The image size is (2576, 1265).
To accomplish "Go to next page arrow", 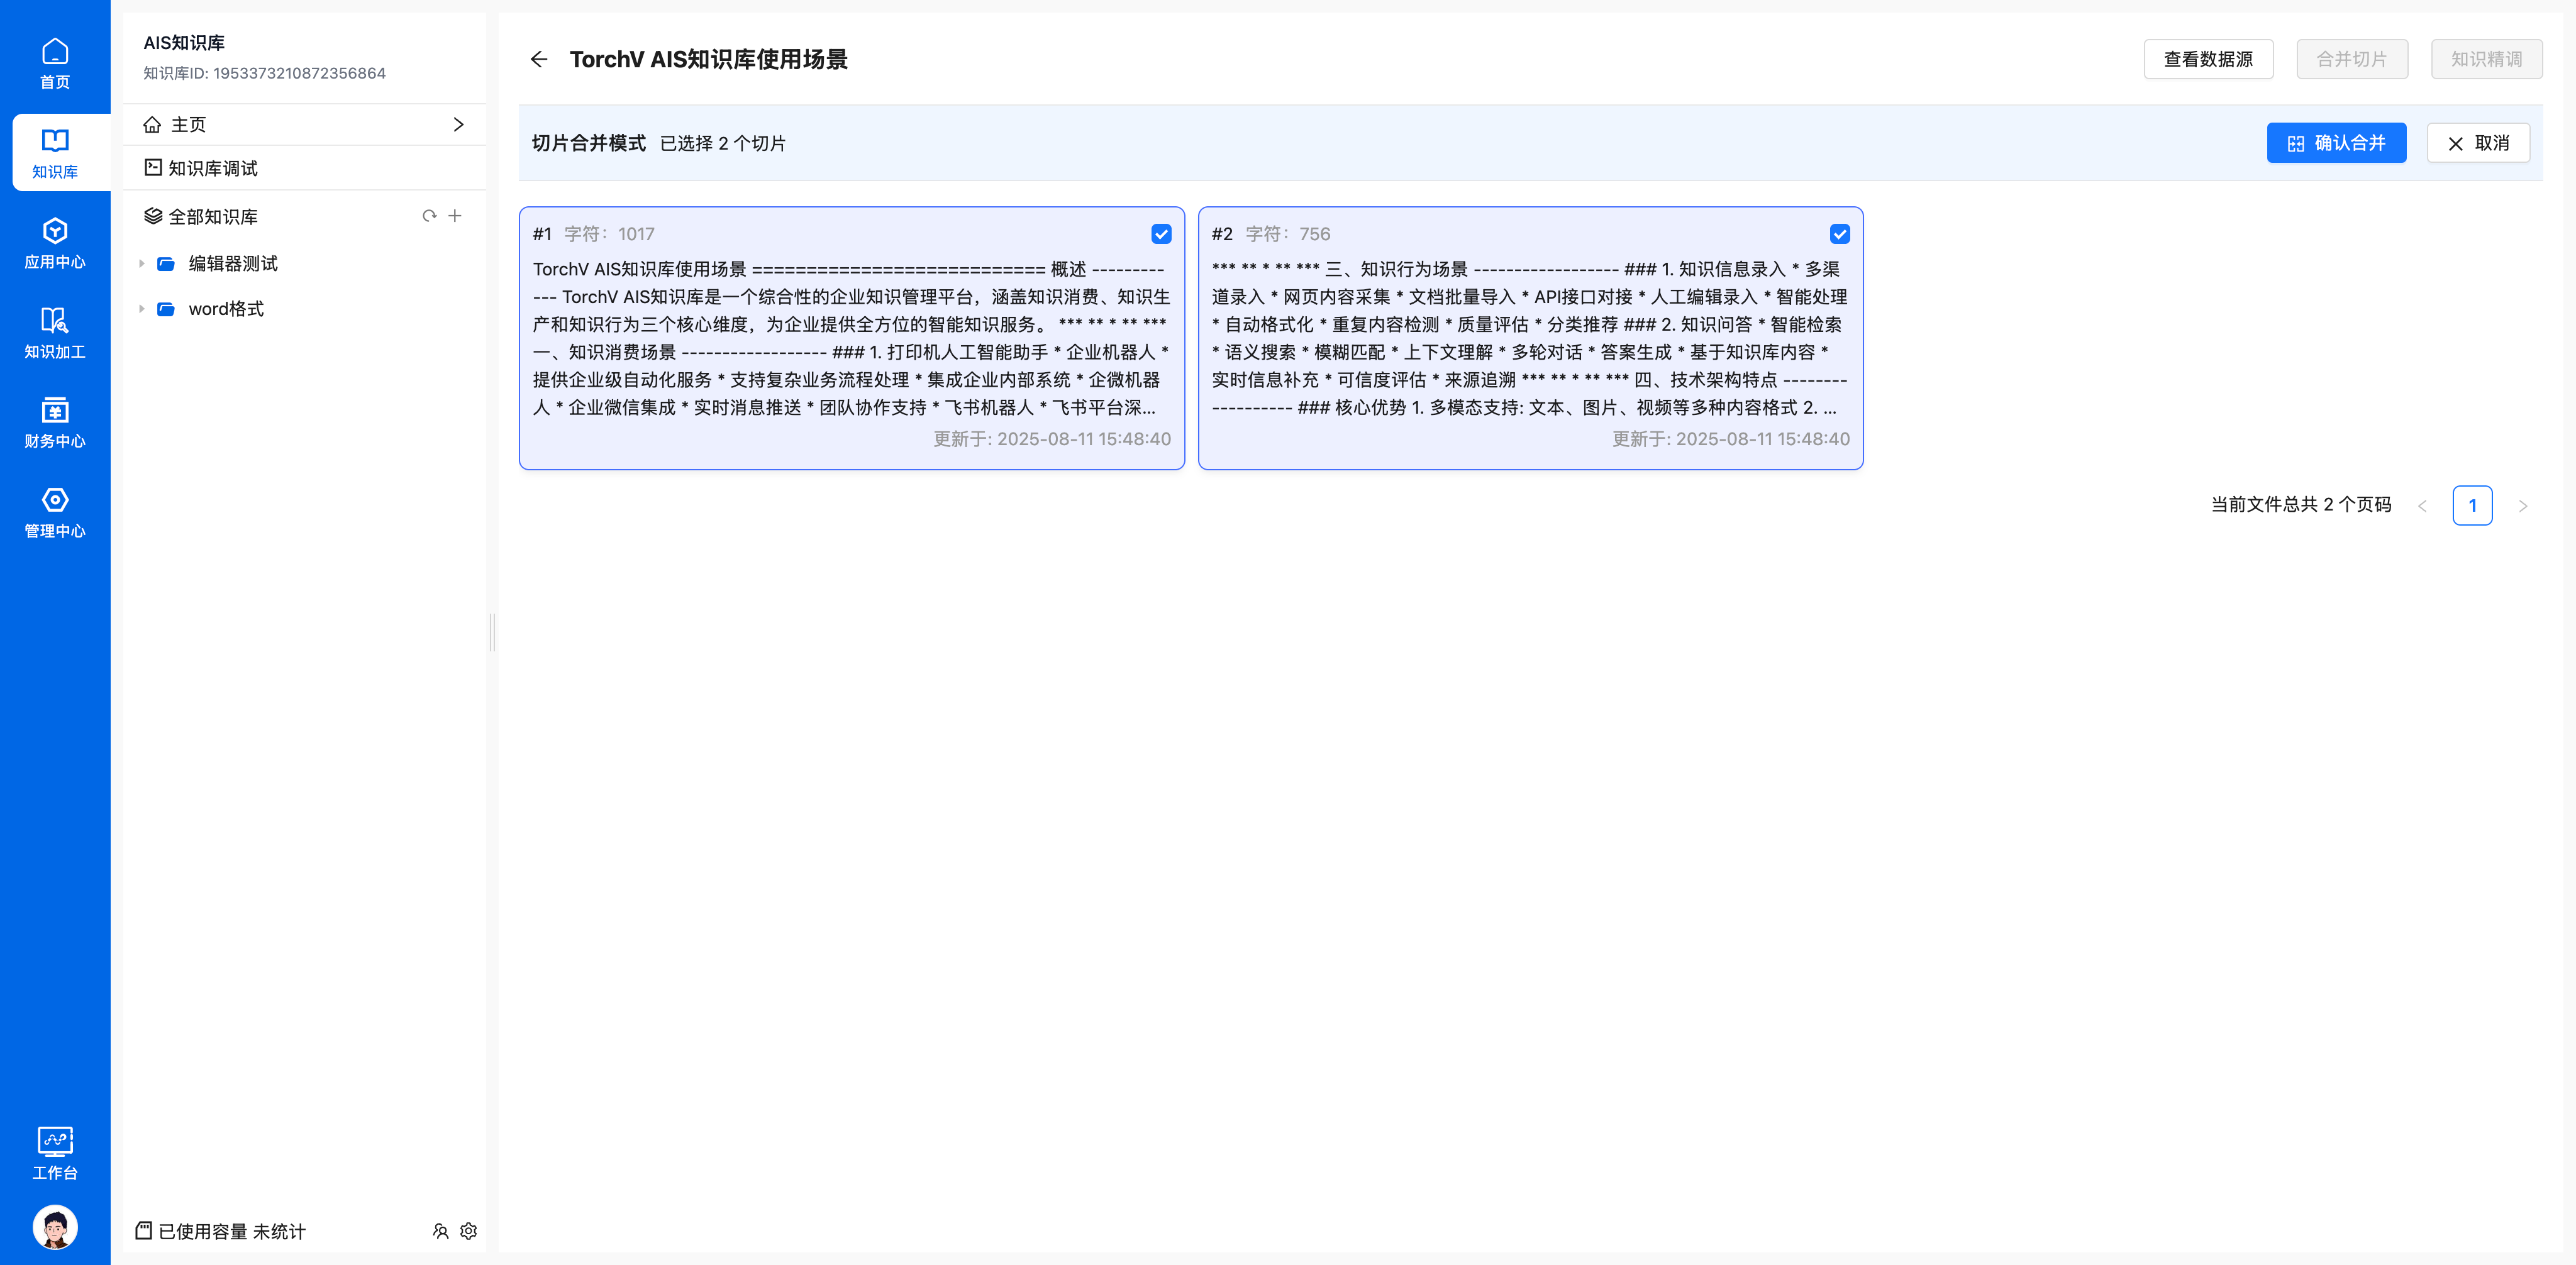I will (2523, 506).
